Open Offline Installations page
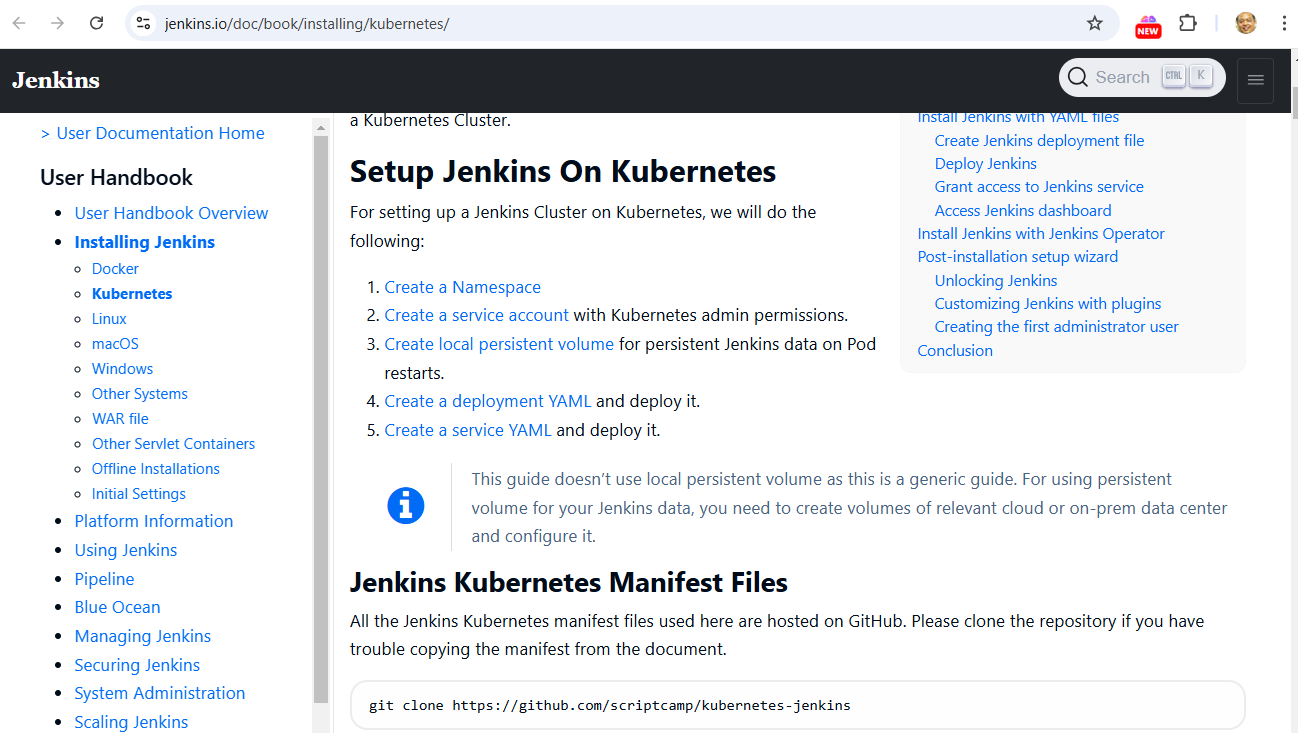This screenshot has height=733, width=1298. (156, 468)
